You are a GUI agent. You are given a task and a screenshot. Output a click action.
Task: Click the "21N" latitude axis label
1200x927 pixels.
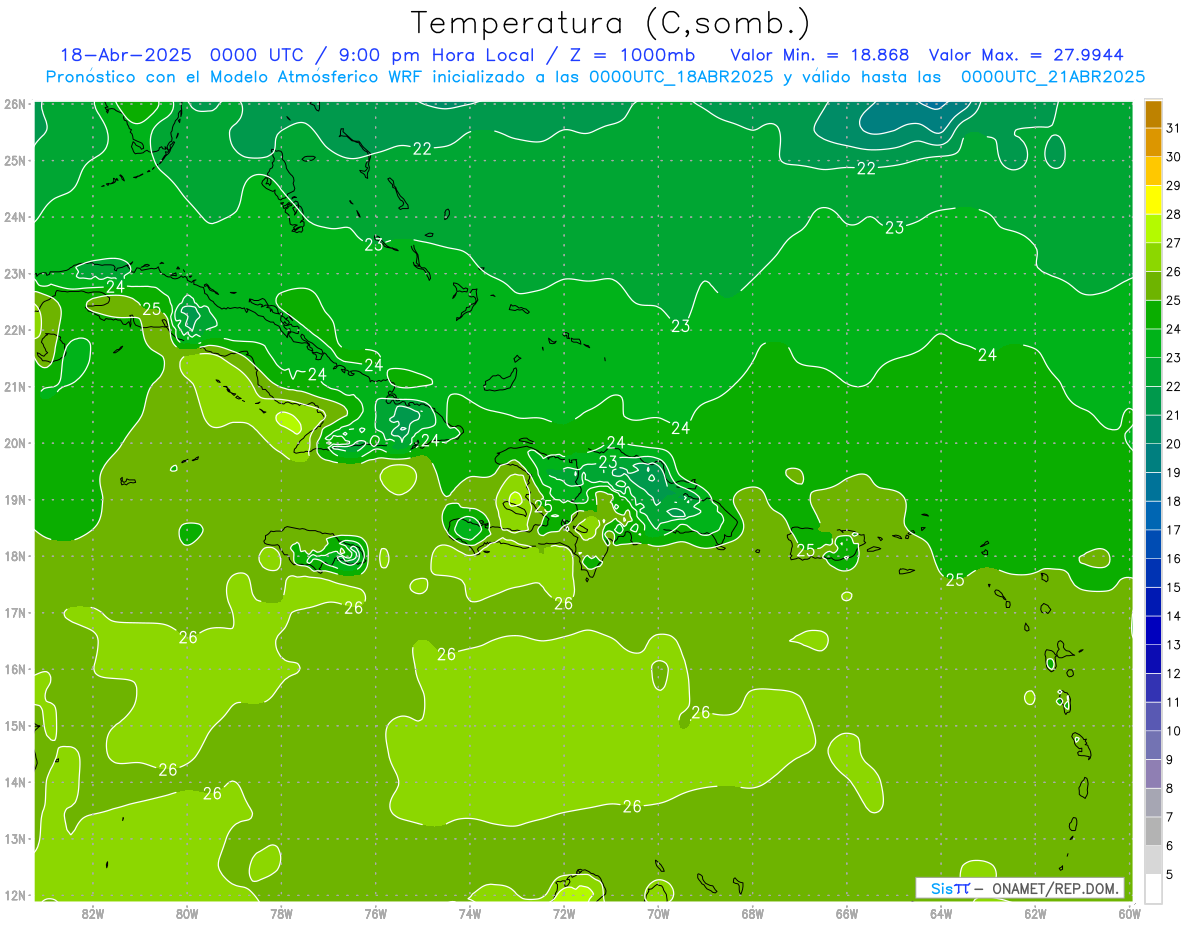coord(15,386)
